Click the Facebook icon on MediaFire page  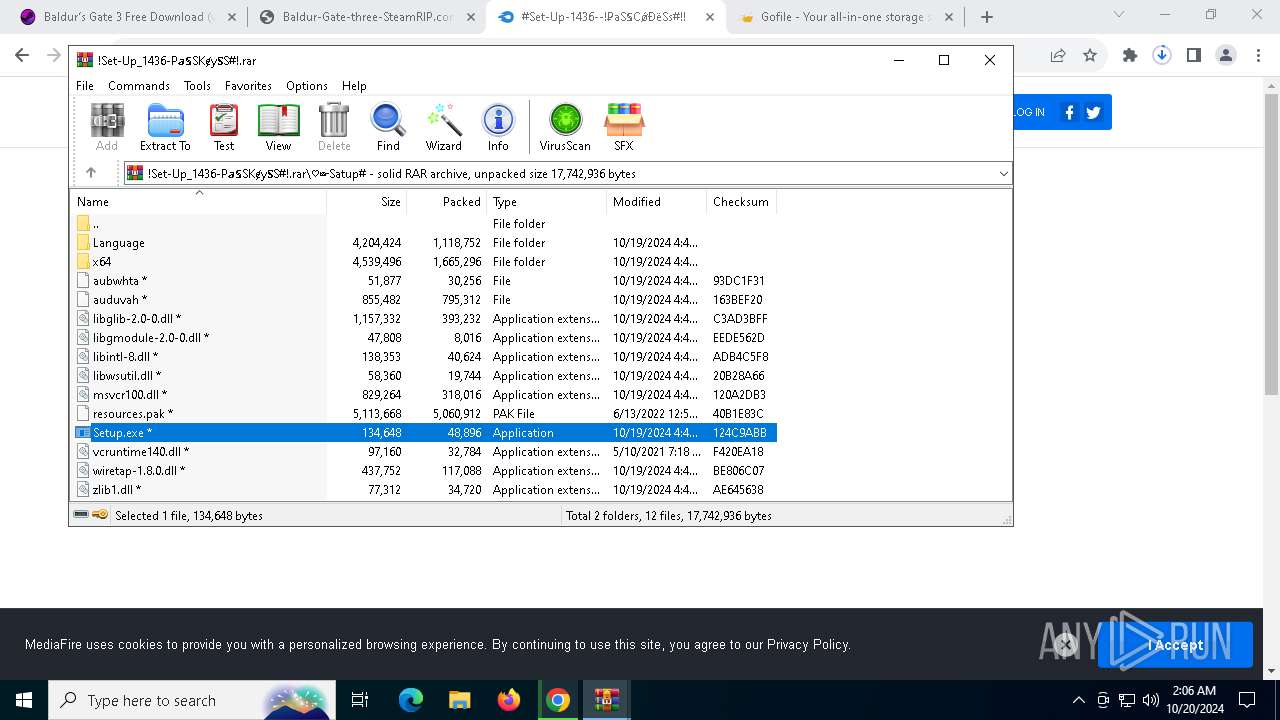(x=1069, y=112)
